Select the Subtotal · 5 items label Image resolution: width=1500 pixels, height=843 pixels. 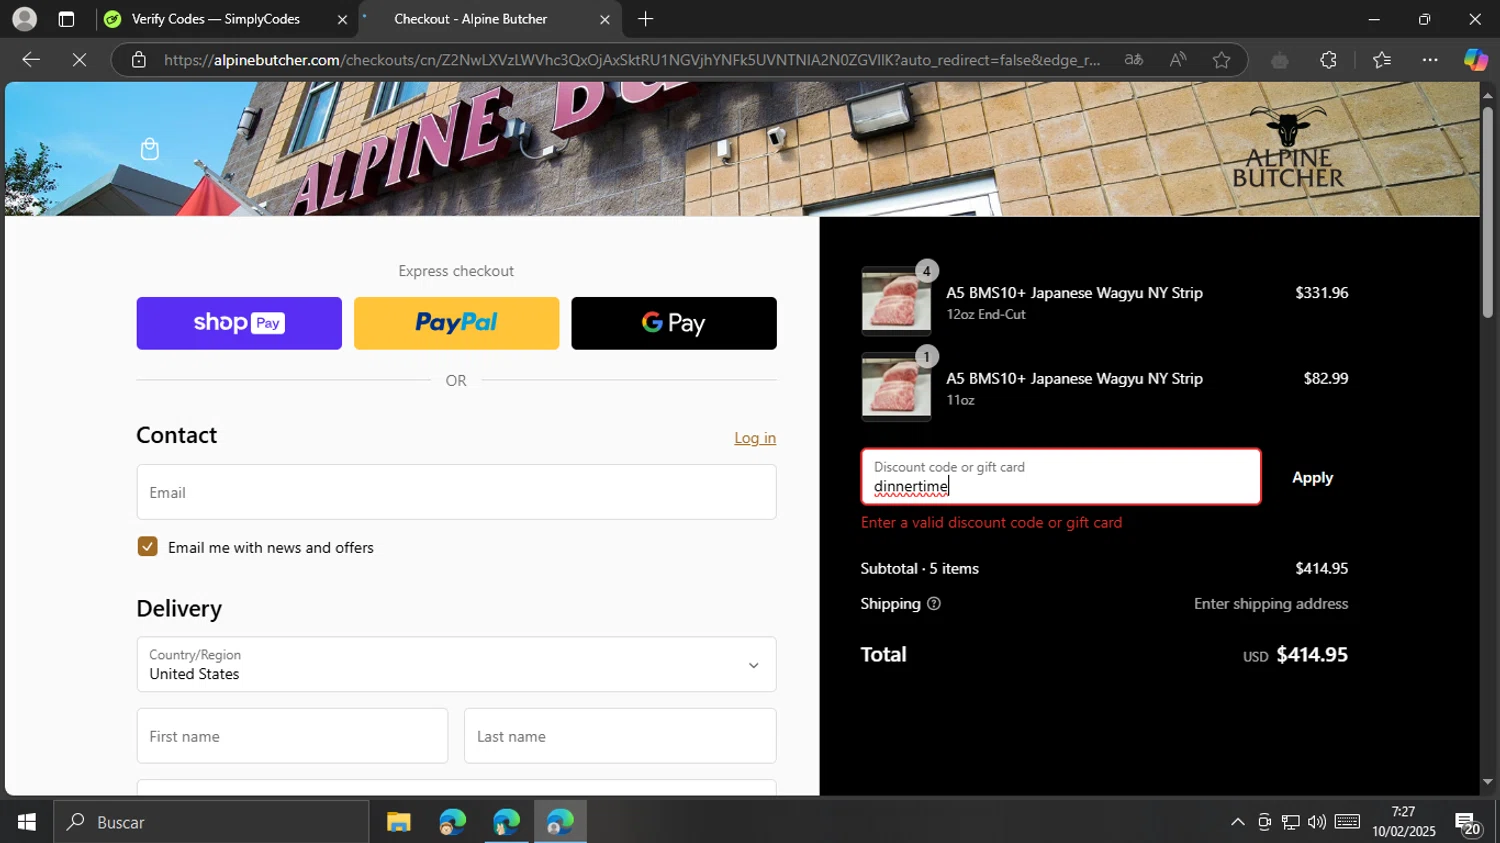coord(920,569)
